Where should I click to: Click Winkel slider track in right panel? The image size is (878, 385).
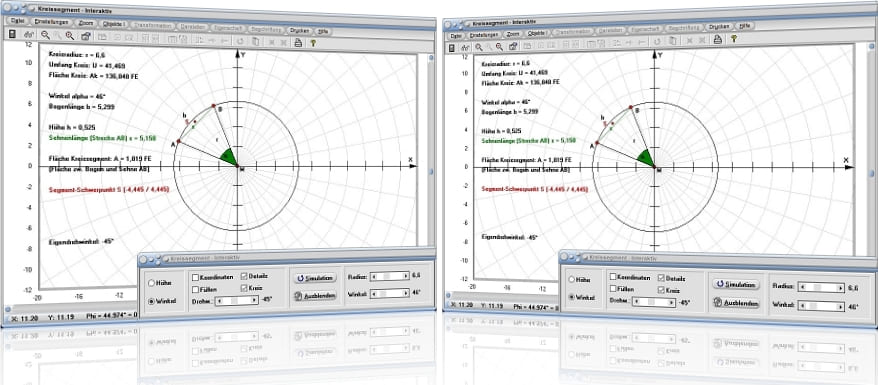pos(821,307)
